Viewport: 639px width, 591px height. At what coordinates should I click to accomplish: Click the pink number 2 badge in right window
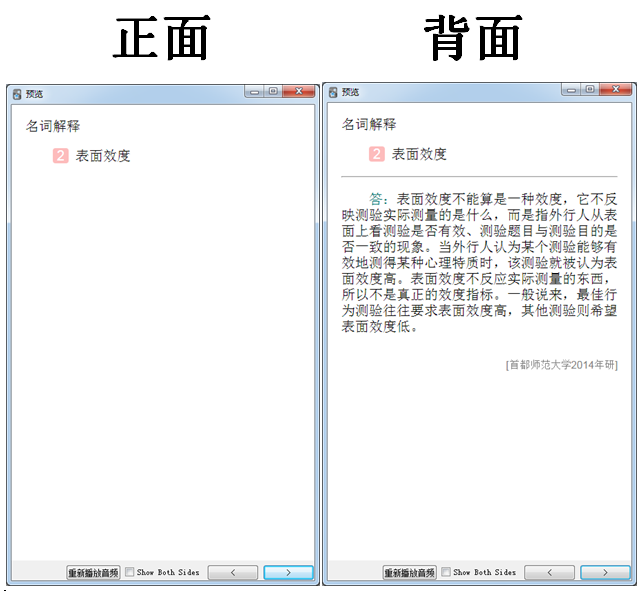click(x=377, y=154)
